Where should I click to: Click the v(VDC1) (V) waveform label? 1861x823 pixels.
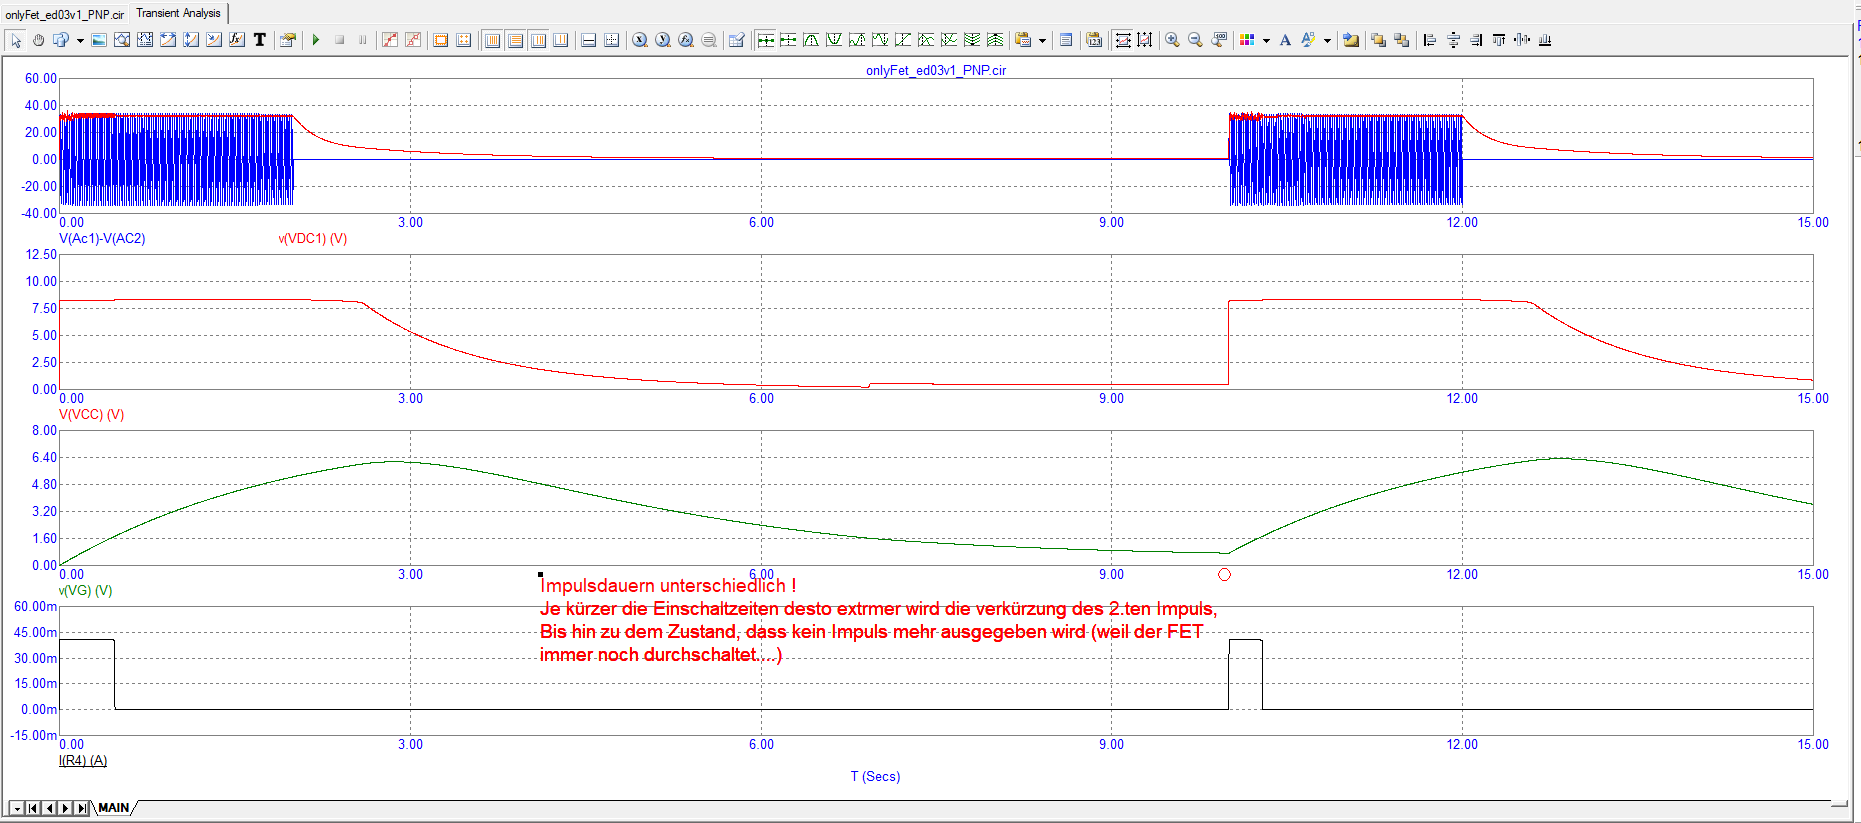click(x=313, y=239)
